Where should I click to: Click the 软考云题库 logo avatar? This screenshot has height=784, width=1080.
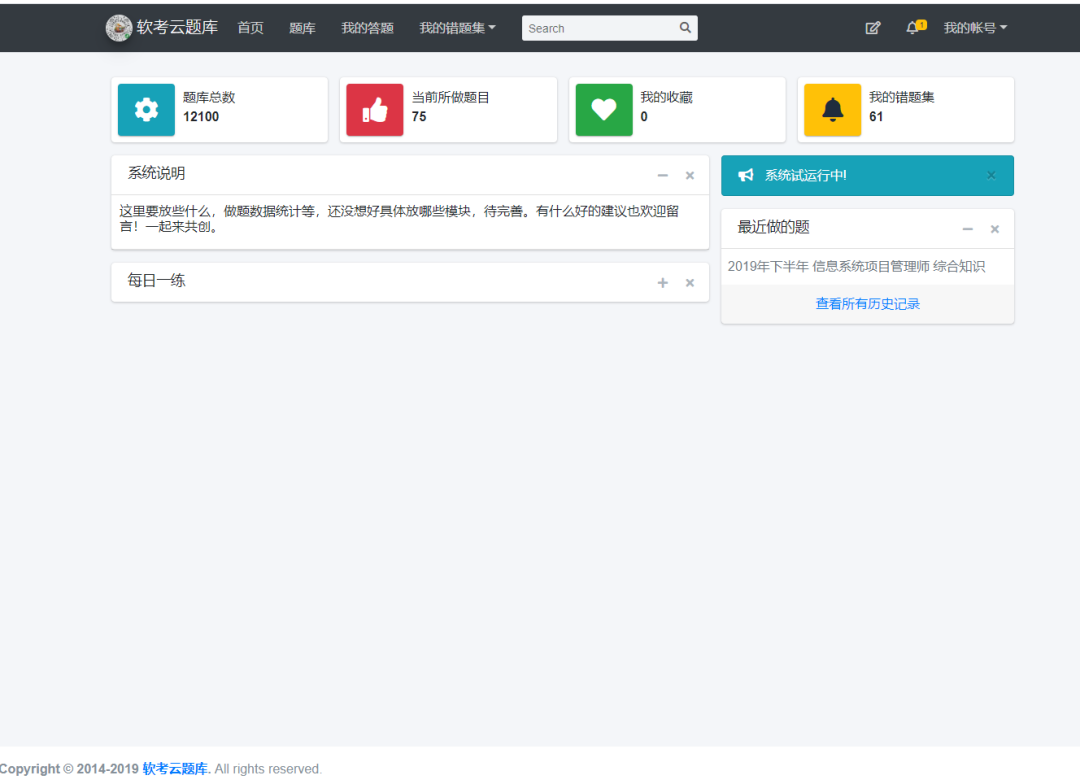(118, 28)
